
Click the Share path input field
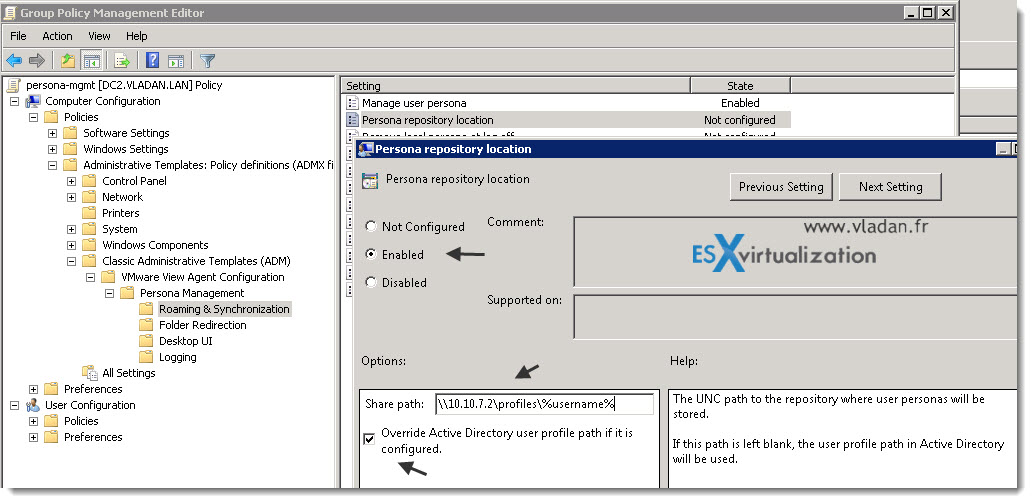pos(545,404)
